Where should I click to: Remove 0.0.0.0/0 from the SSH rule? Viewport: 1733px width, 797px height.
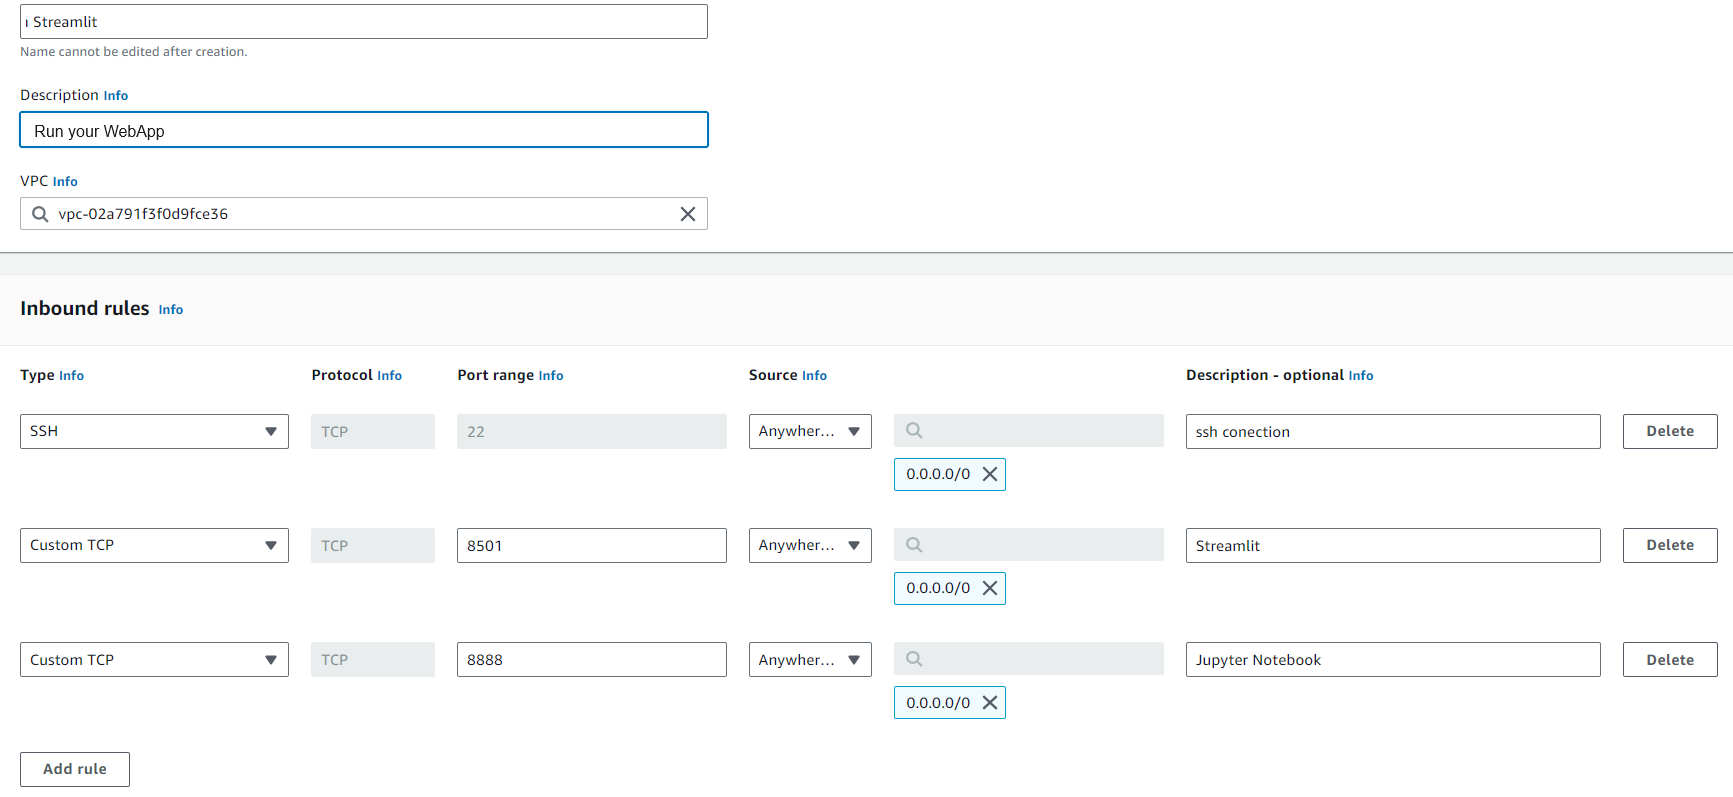[x=990, y=474]
